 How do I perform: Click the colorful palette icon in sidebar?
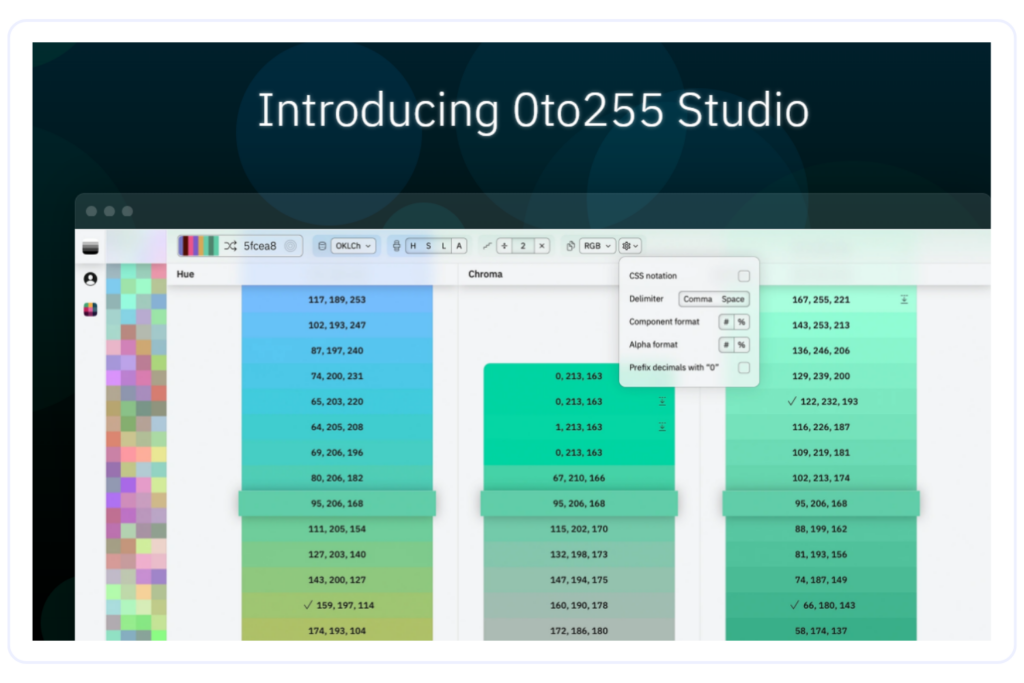pos(90,309)
